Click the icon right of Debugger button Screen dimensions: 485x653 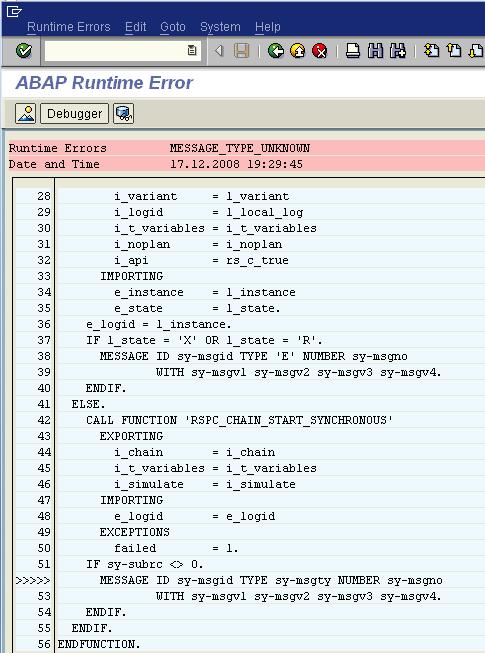point(124,114)
